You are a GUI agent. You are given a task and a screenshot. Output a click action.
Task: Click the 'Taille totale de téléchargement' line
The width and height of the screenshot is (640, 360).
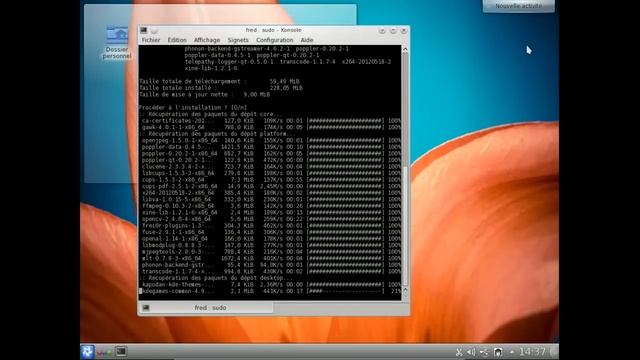coord(220,81)
